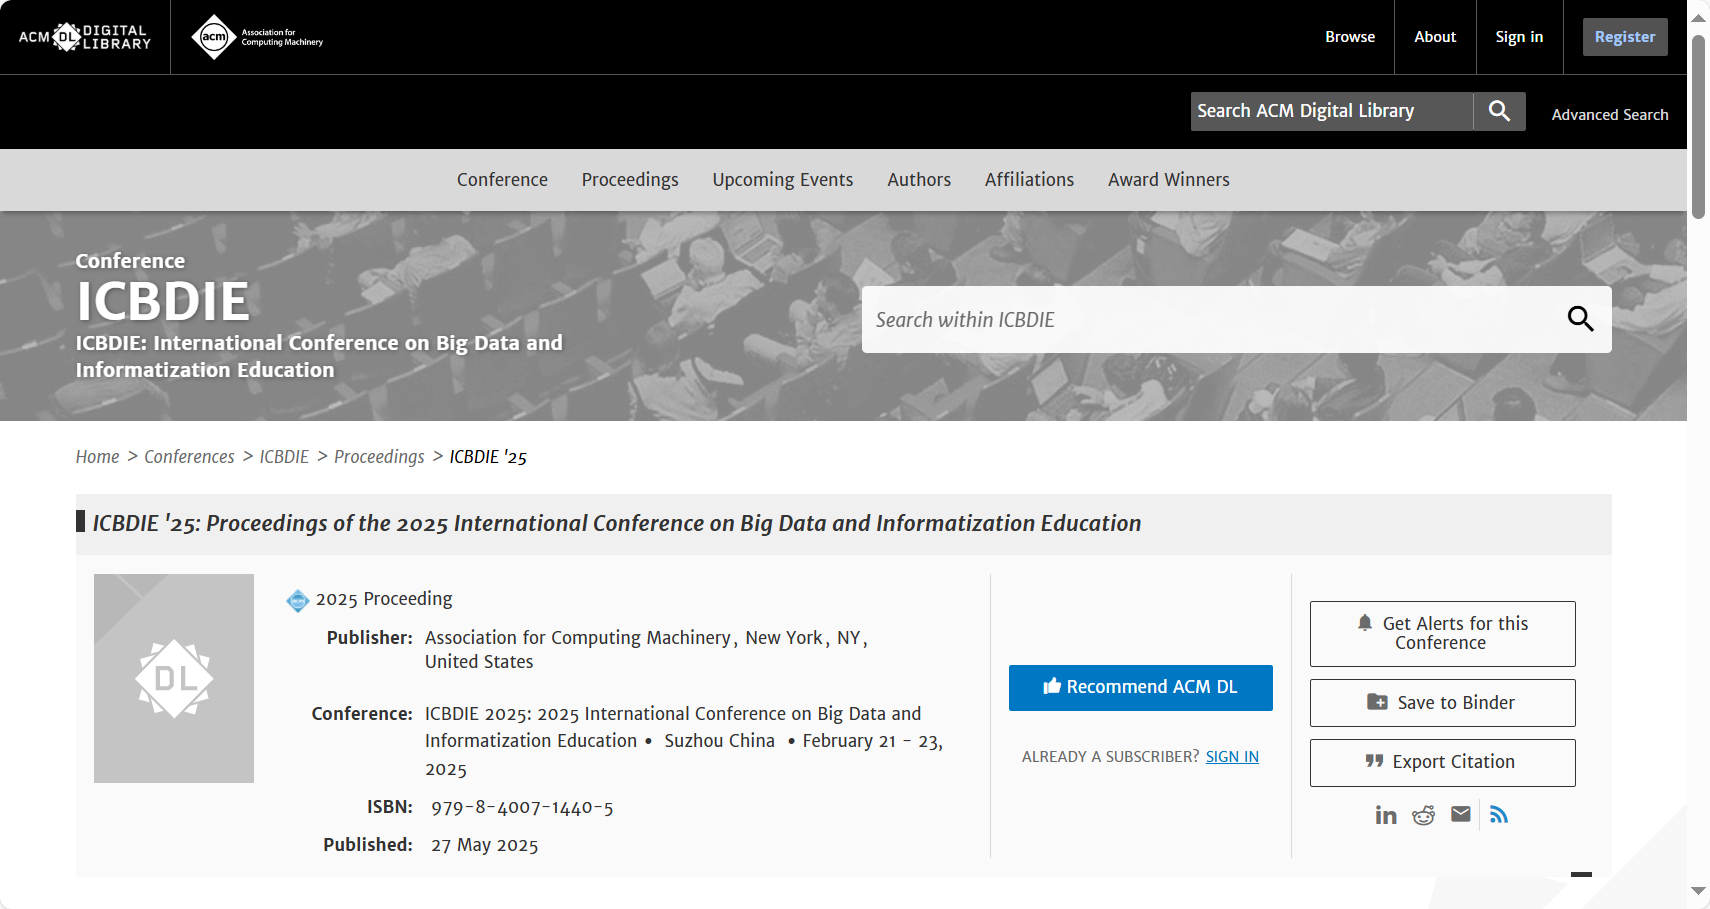
Task: Open the RSS feed icon
Action: (1498, 814)
